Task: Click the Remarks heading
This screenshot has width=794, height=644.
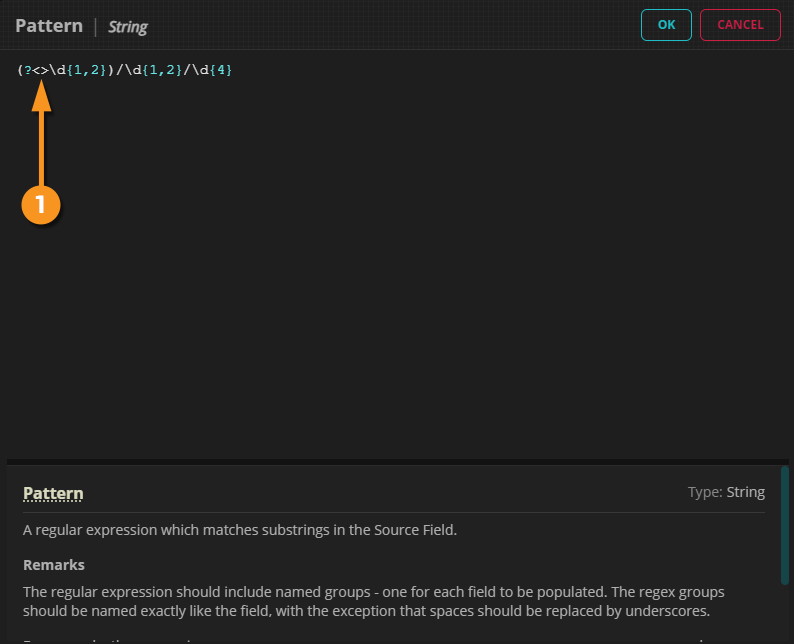Action: (54, 565)
